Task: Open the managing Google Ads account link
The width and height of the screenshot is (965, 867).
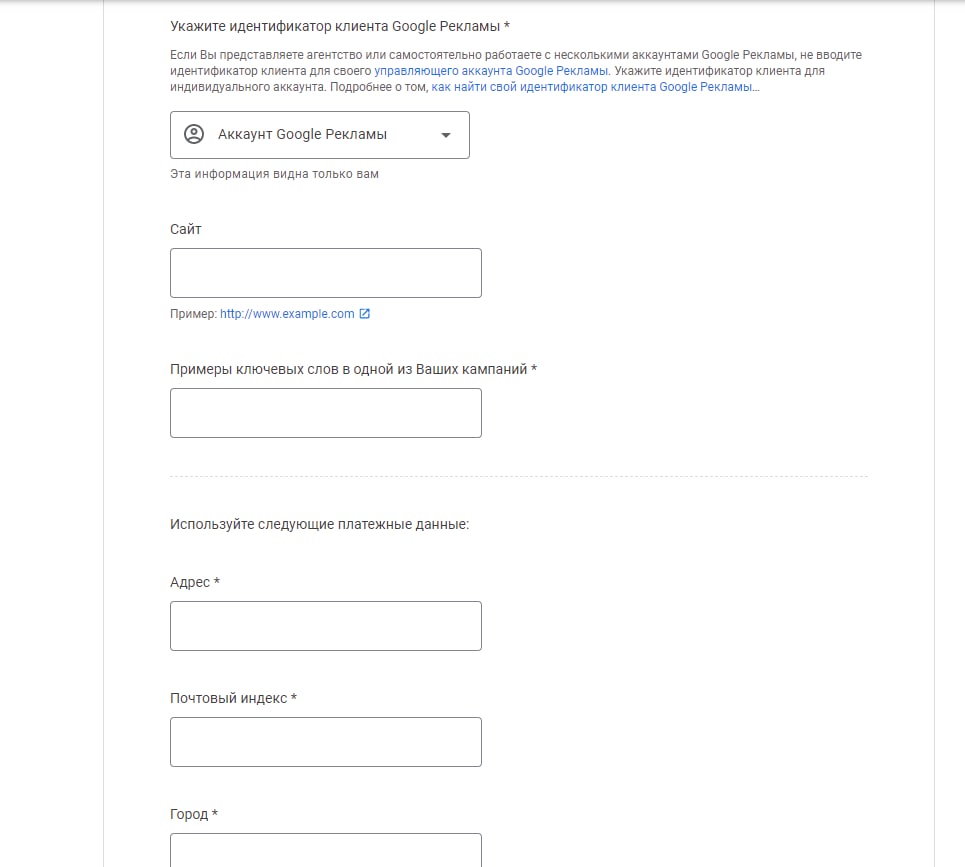Action: [x=491, y=71]
